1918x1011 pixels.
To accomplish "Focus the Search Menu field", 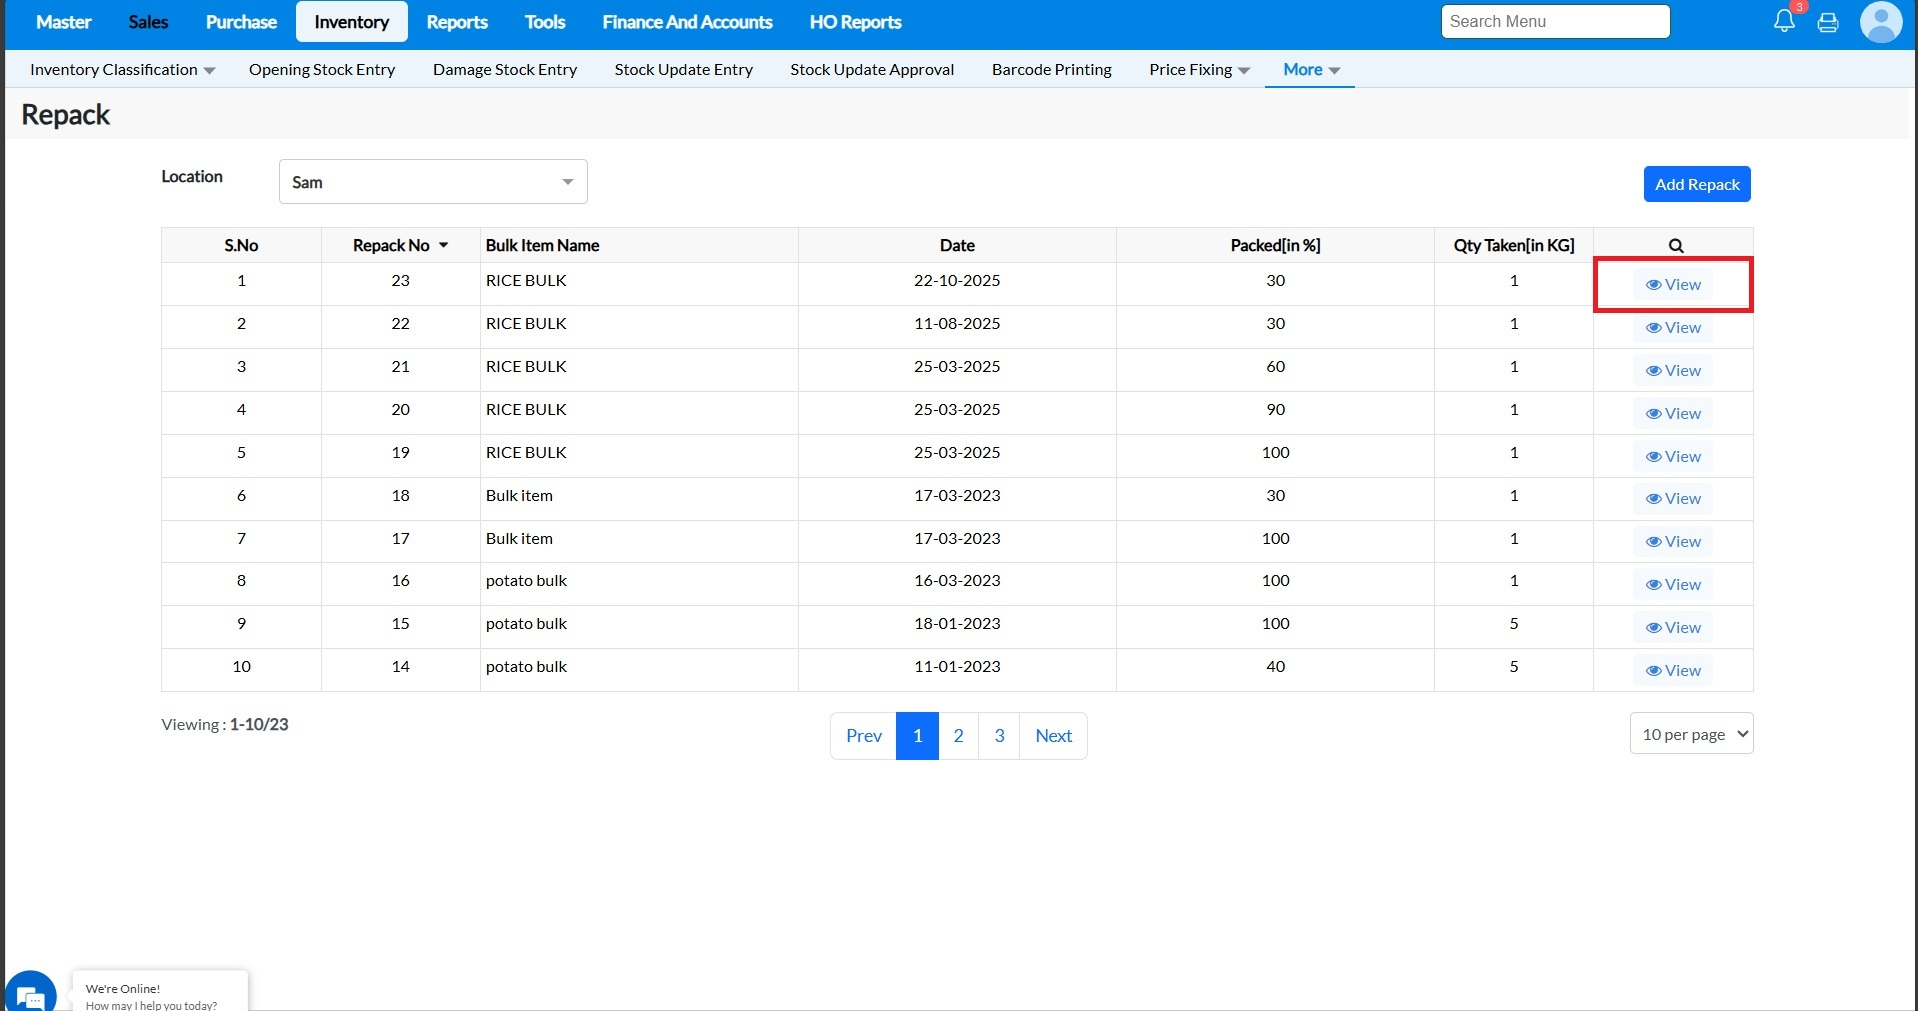I will 1555,22.
